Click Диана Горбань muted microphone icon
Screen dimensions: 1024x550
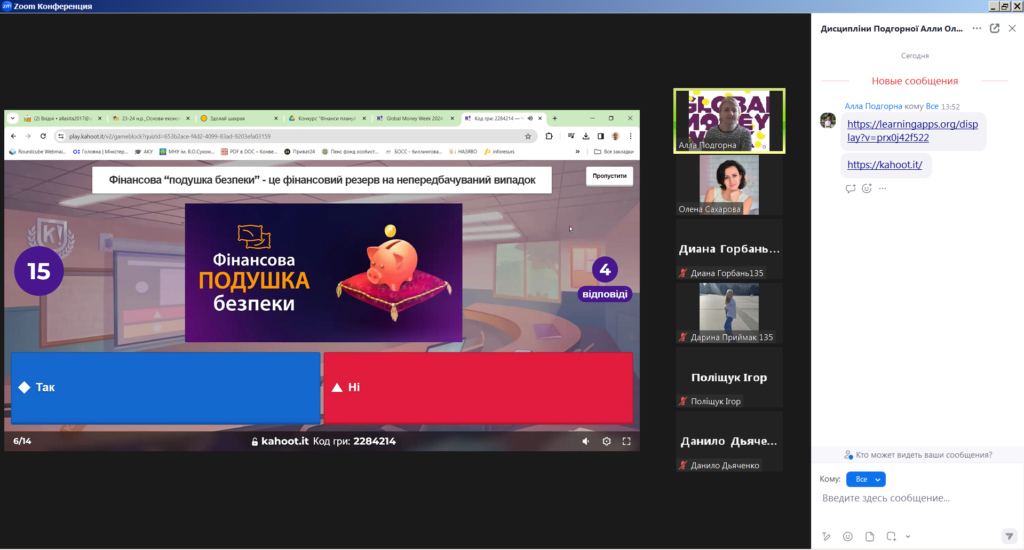683,273
